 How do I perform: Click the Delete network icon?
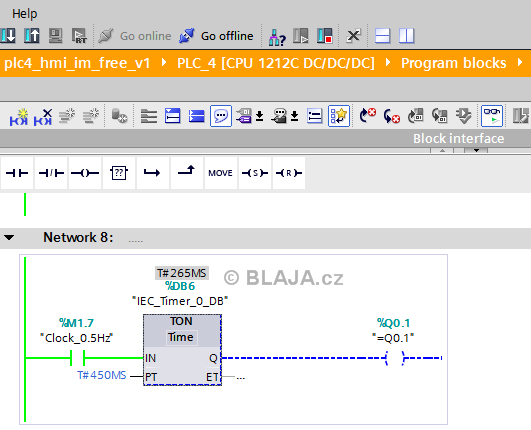tap(43, 117)
